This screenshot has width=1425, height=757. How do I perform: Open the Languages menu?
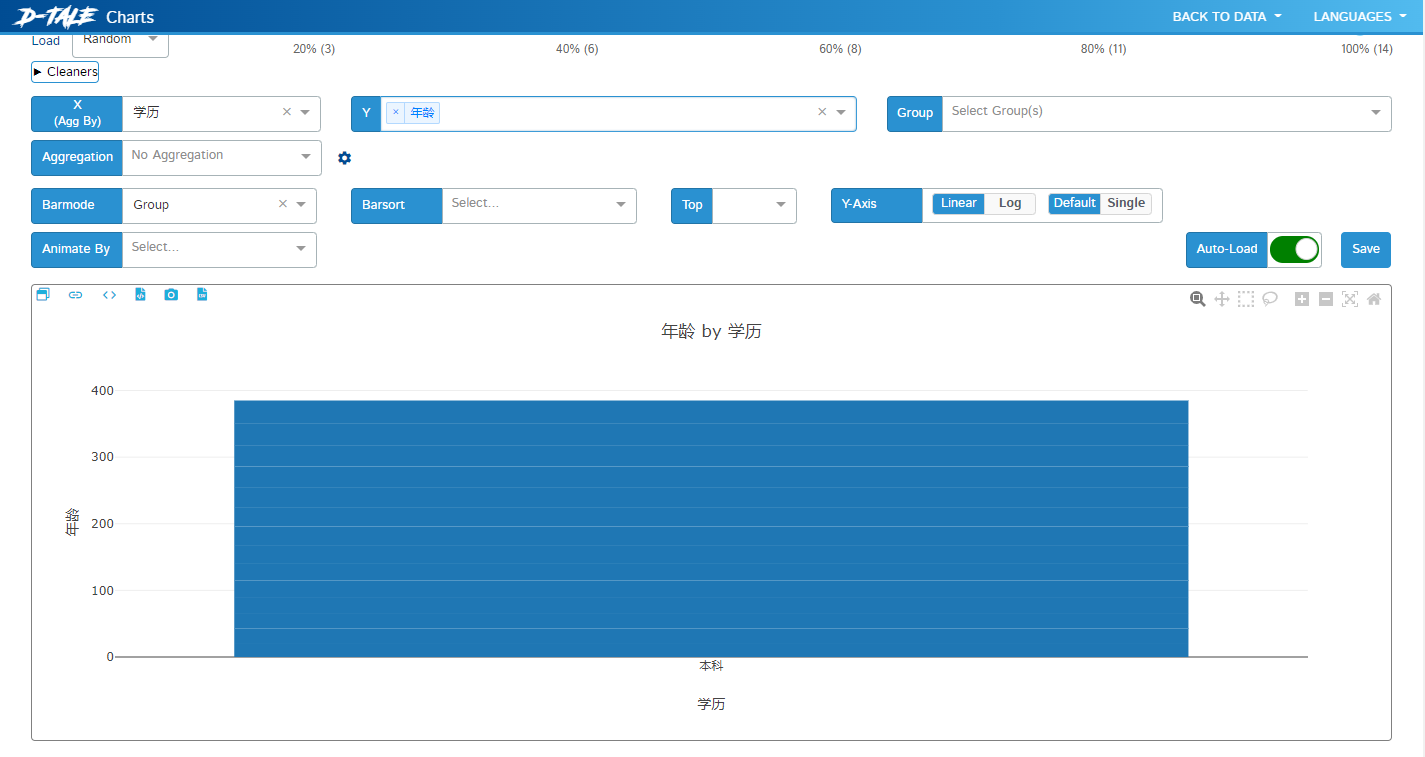tap(1359, 17)
